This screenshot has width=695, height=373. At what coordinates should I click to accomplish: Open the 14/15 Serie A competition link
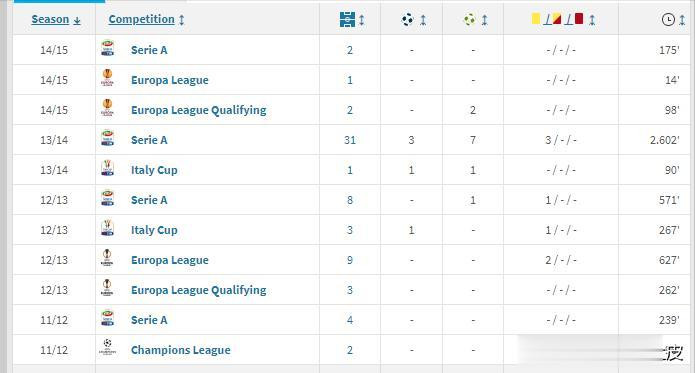click(149, 50)
